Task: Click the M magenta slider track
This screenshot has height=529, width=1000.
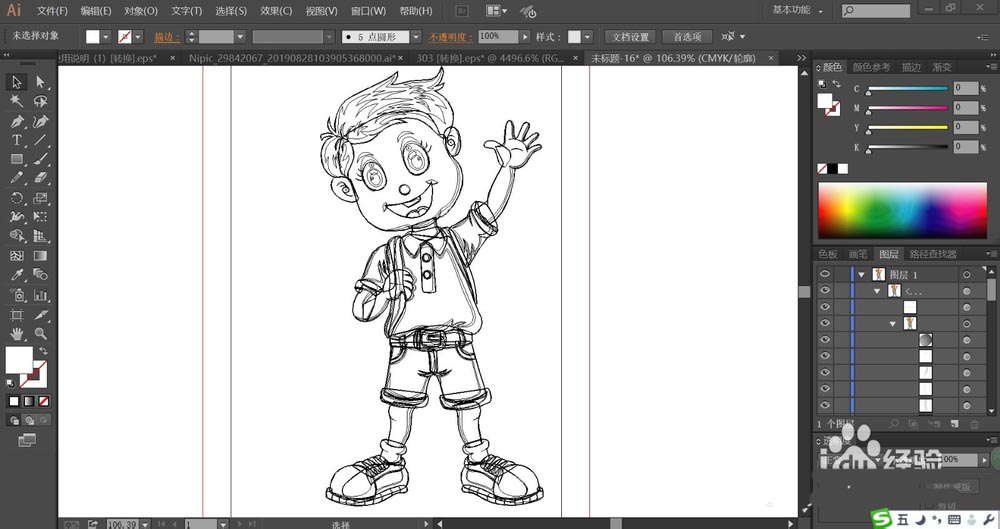Action: point(908,108)
